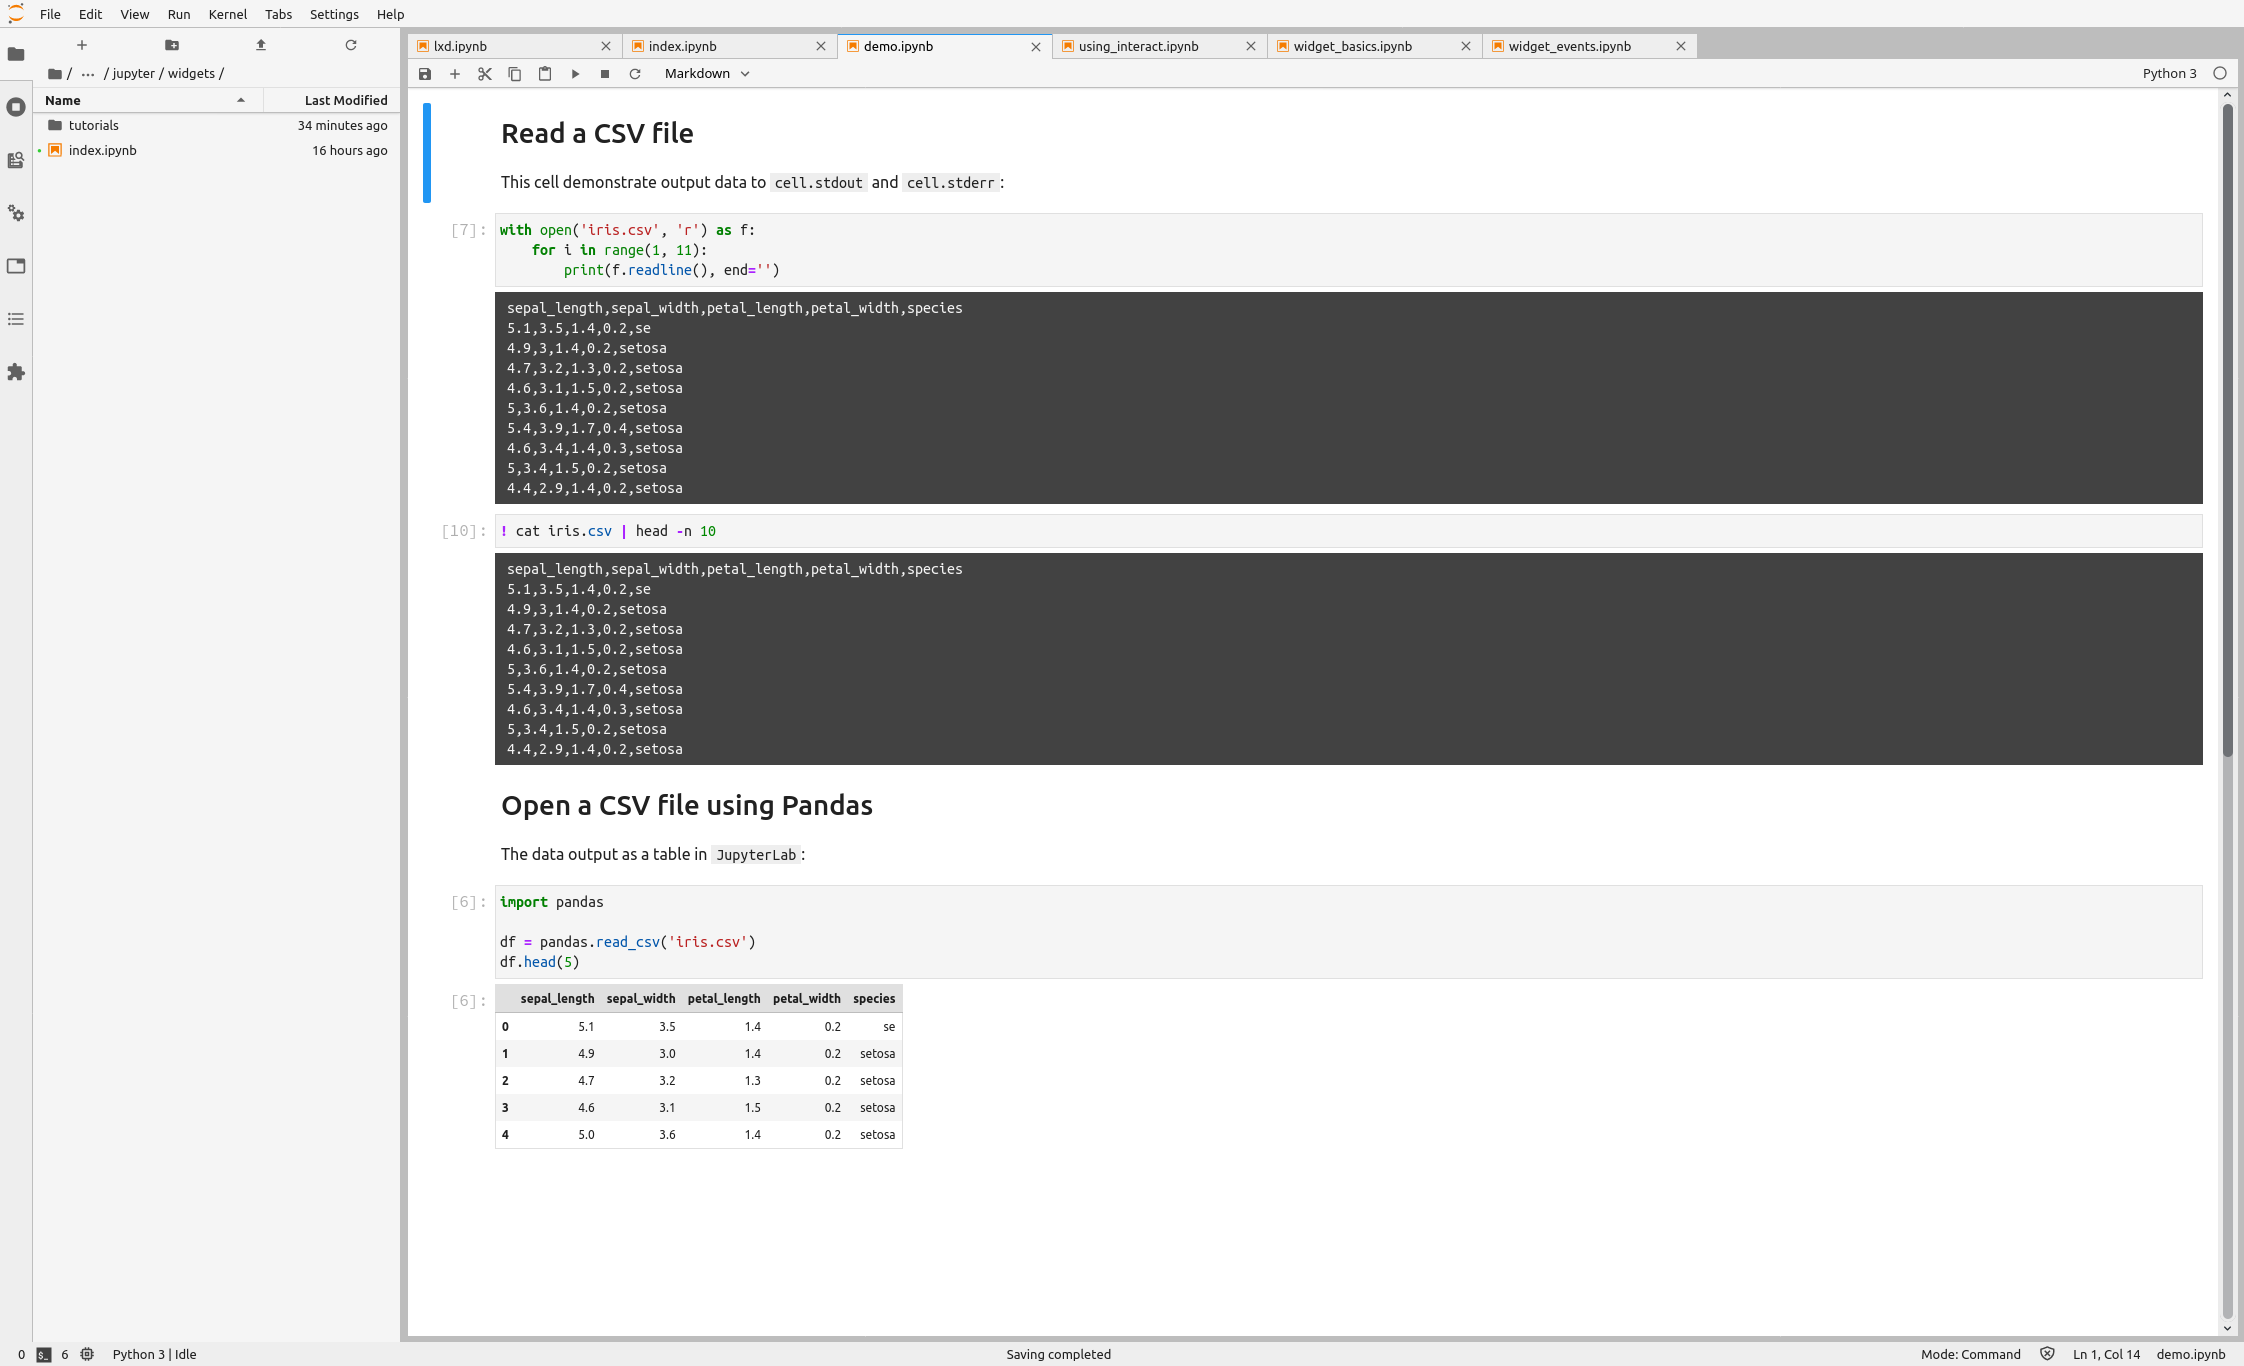
Task: Open the Running Terminals and Kernels sidebar
Action: pos(16,107)
